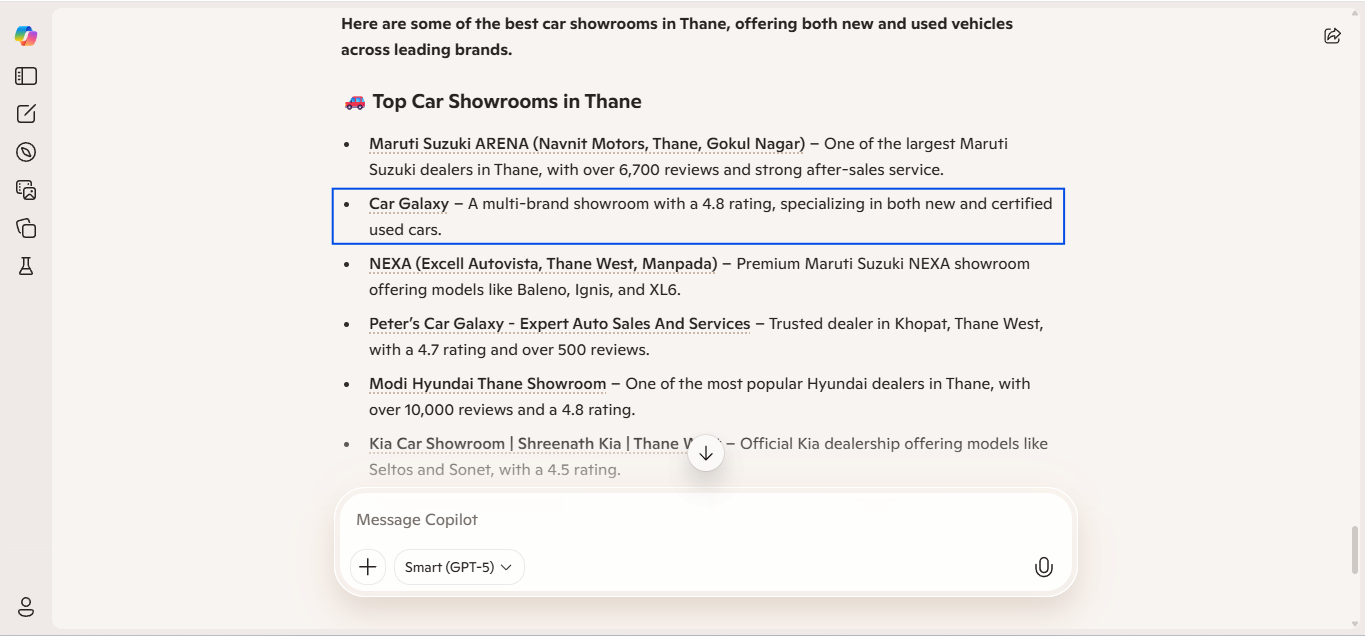Viewport: 1365px width, 636px height.
Task: Open the media creation icon in the sidebar
Action: pos(25,190)
